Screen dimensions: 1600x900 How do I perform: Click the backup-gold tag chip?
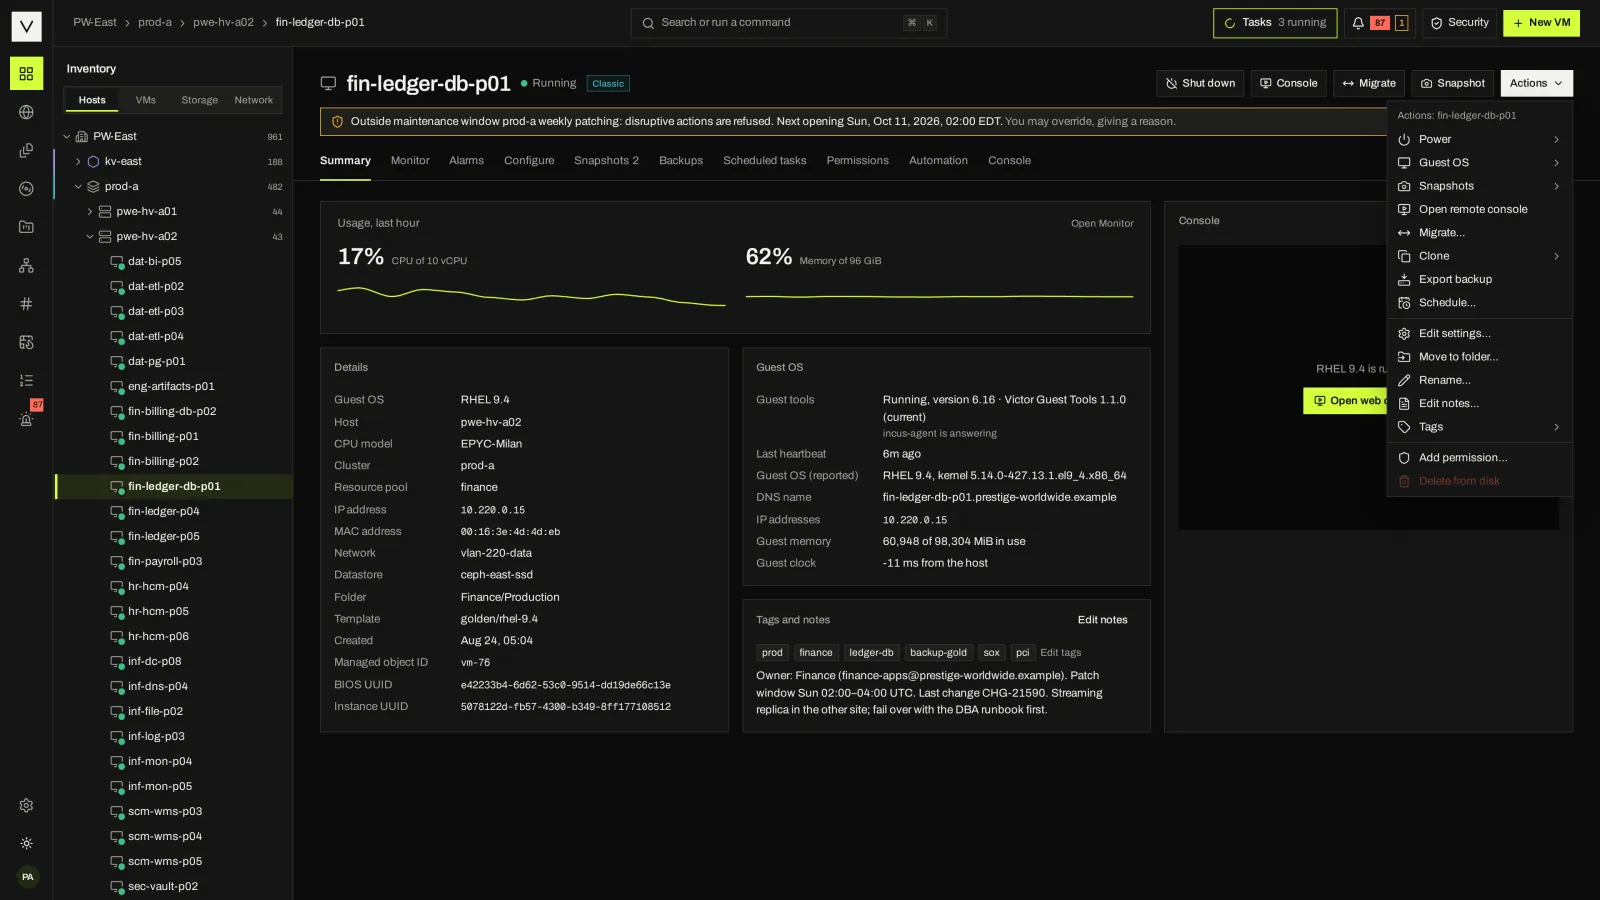[x=938, y=653]
